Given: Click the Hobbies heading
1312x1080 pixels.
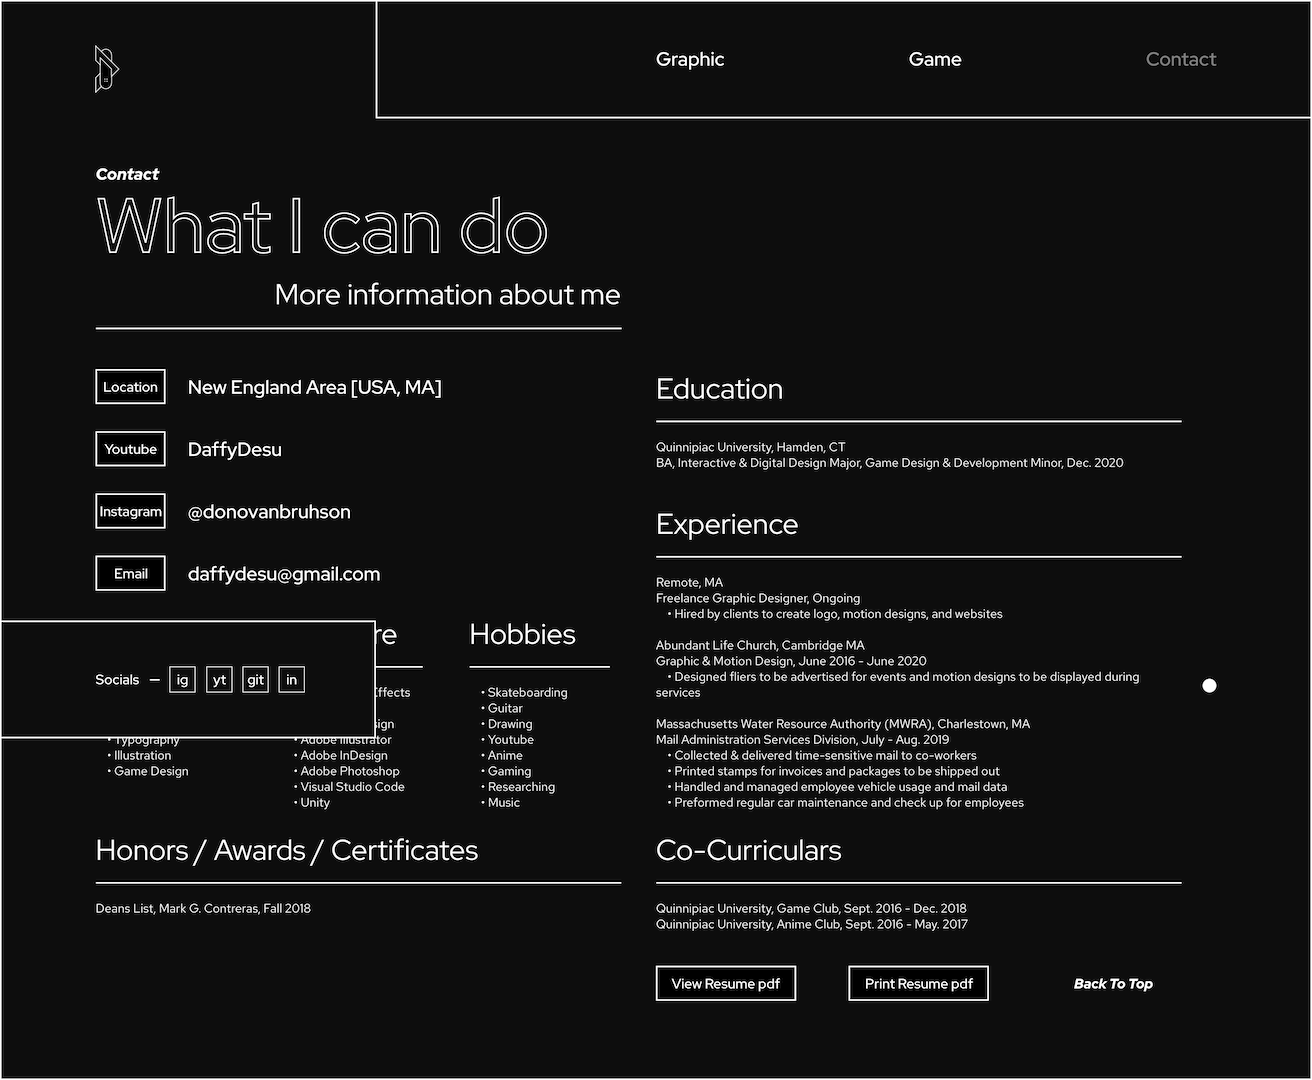Looking at the screenshot, I should [x=522, y=634].
